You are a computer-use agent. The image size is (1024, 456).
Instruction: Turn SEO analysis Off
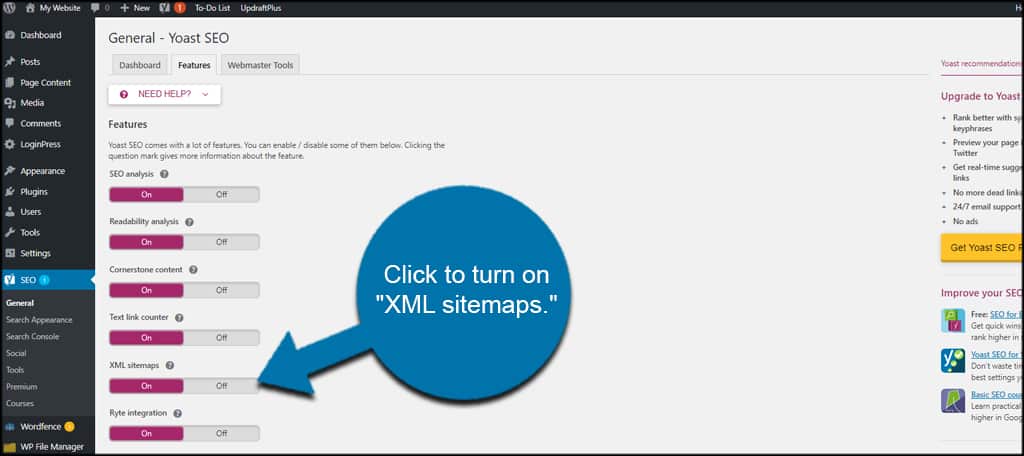pyautogui.click(x=221, y=195)
